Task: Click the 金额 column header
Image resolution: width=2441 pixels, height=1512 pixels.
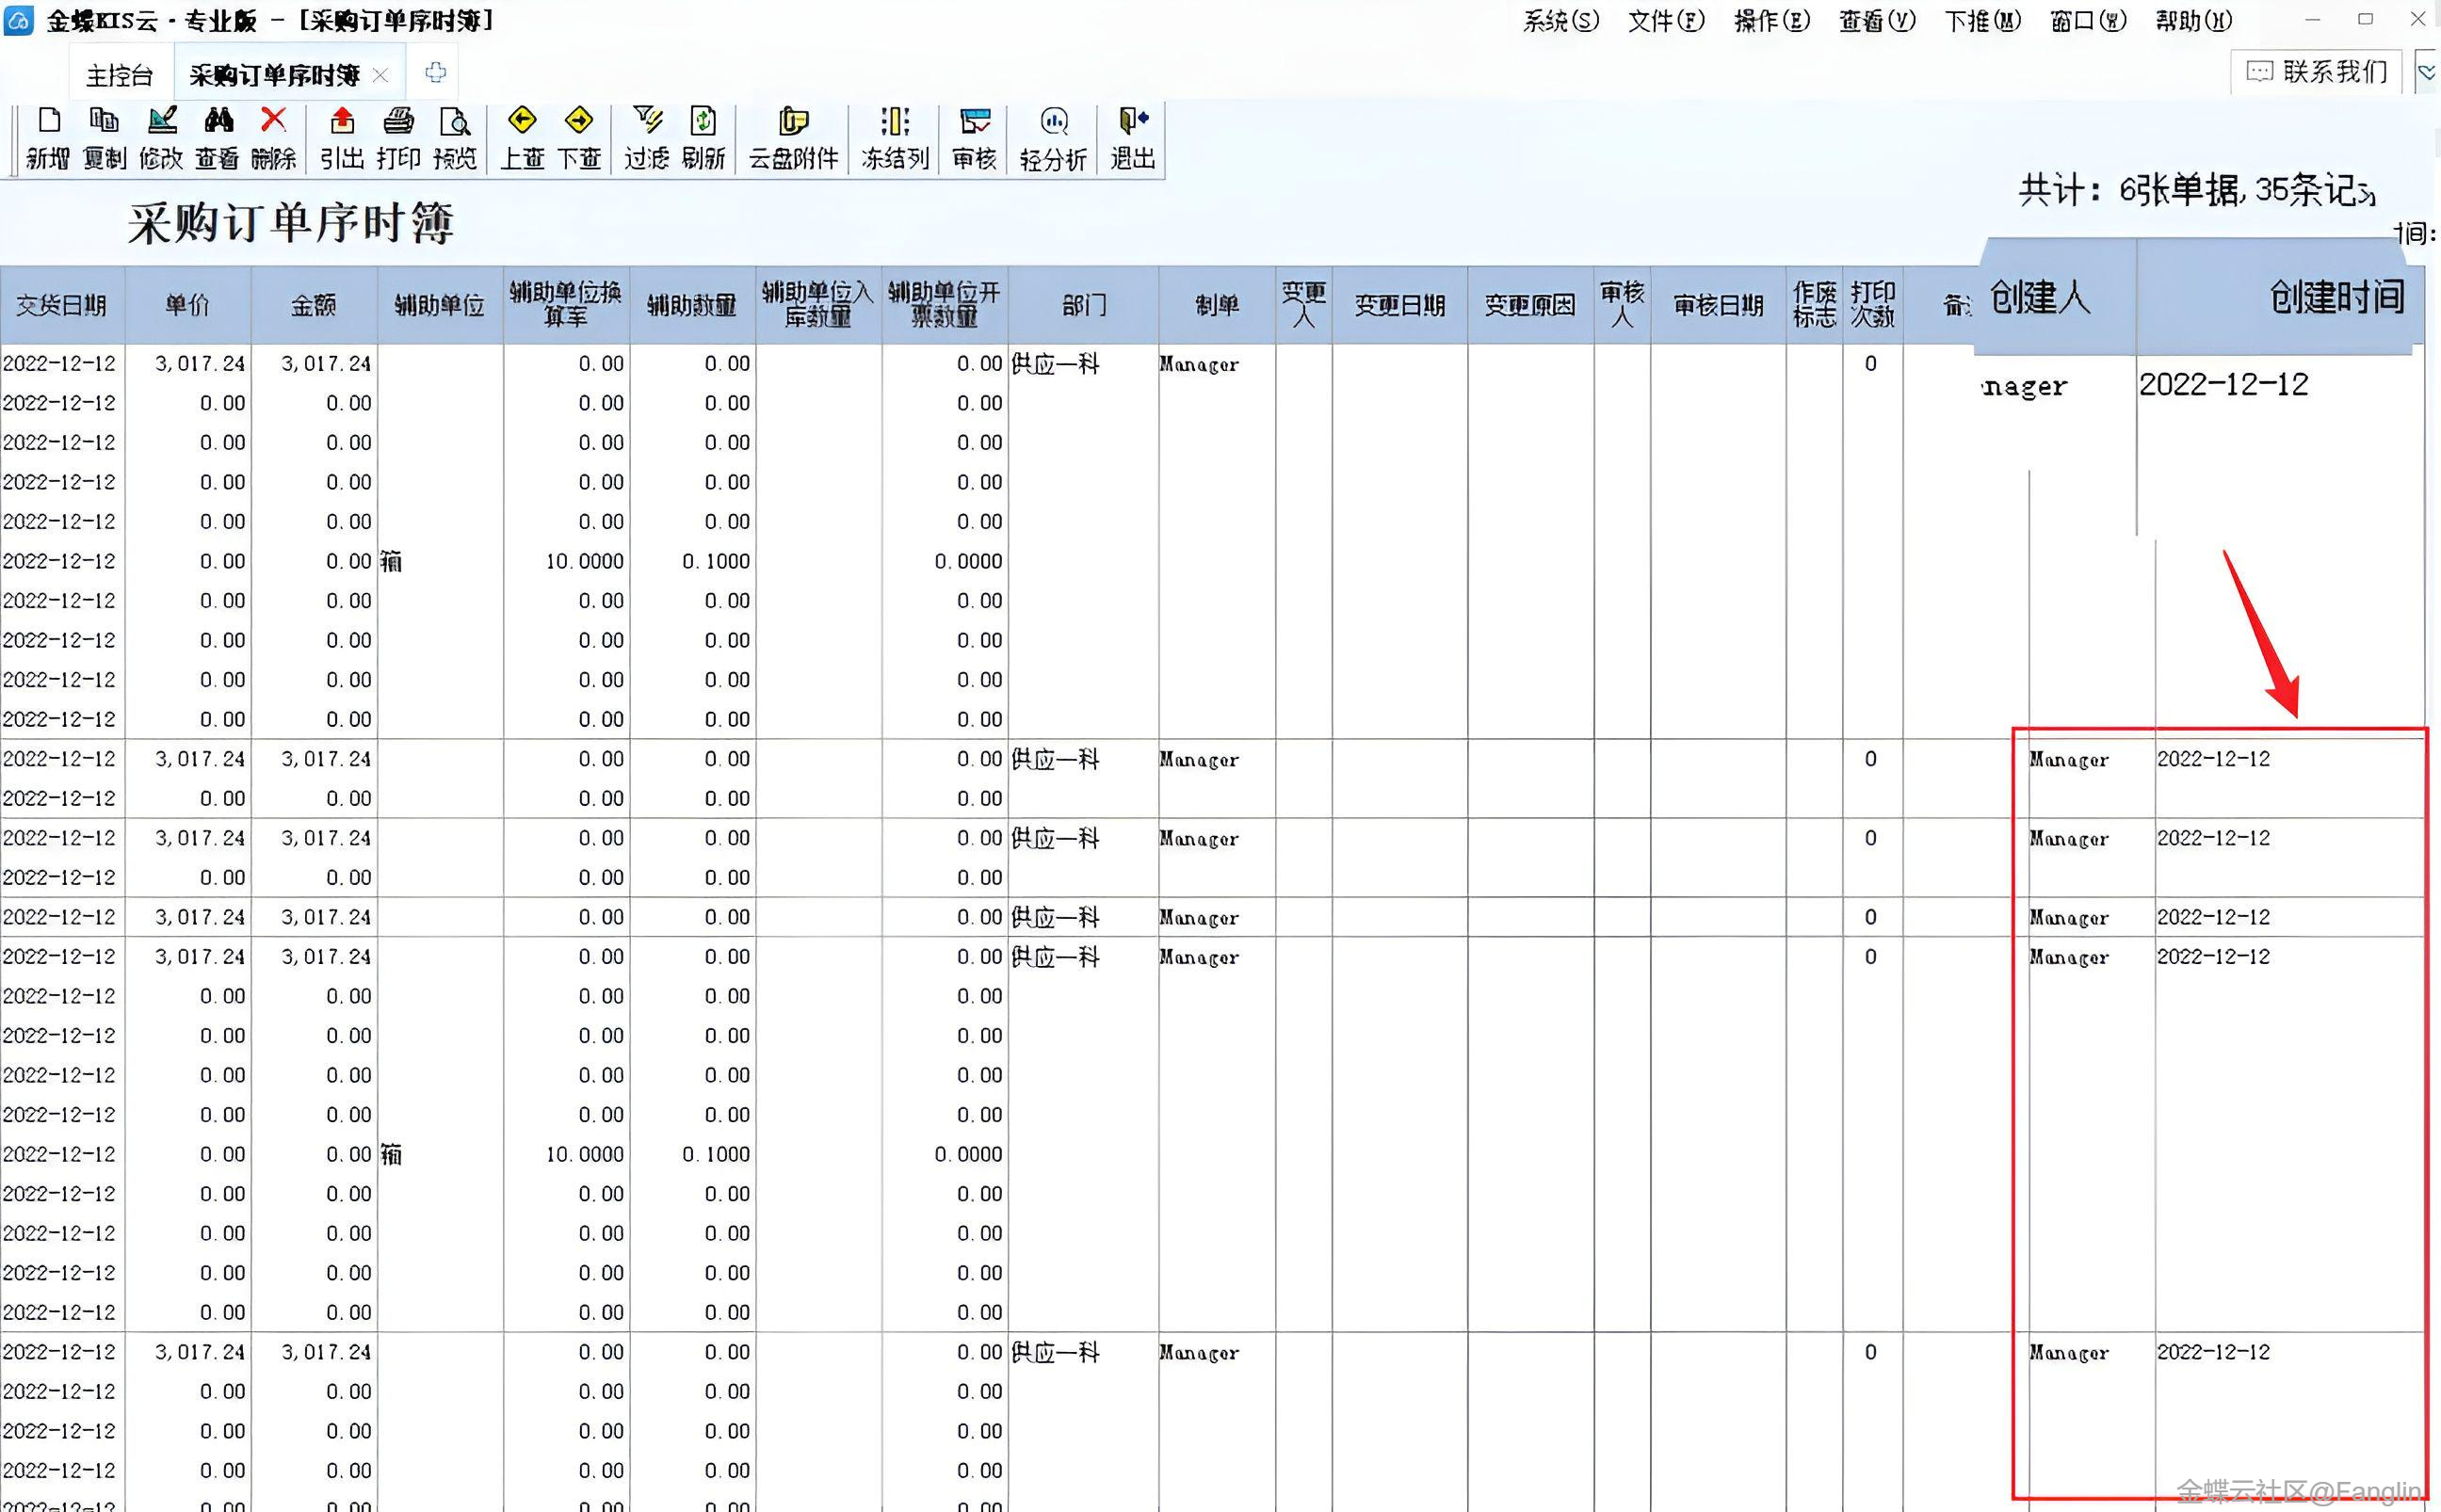Action: tap(314, 305)
